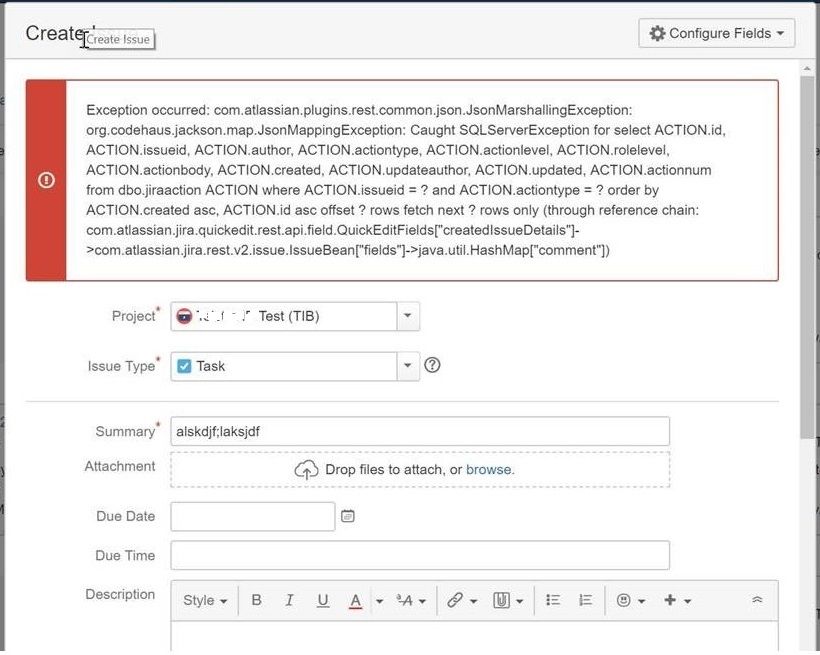This screenshot has width=820, height=655.
Task: Open the Project dropdown arrow
Action: tap(407, 316)
